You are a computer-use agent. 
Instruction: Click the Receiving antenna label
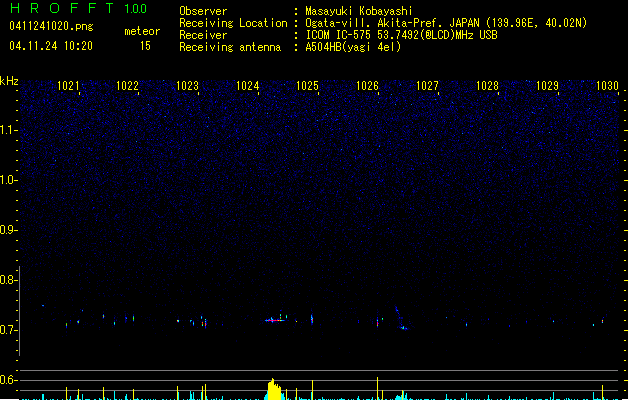tap(230, 47)
